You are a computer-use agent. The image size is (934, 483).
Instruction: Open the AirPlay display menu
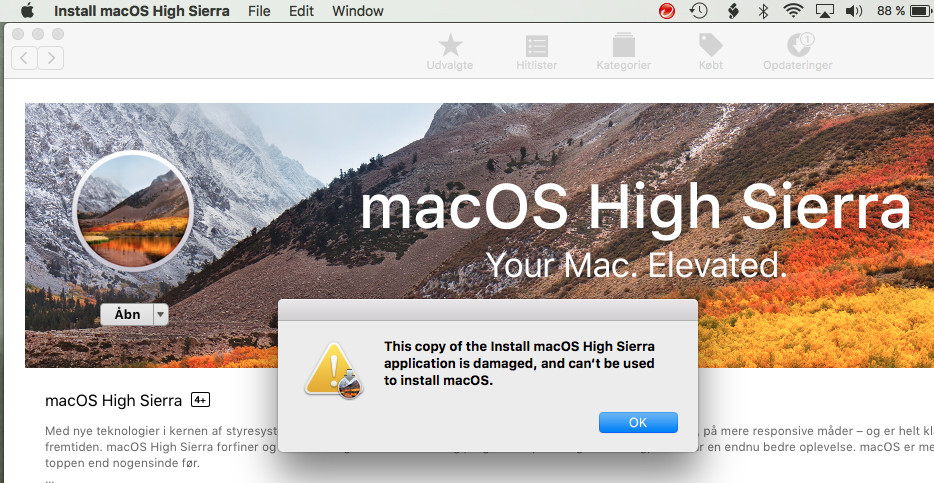pyautogui.click(x=824, y=11)
